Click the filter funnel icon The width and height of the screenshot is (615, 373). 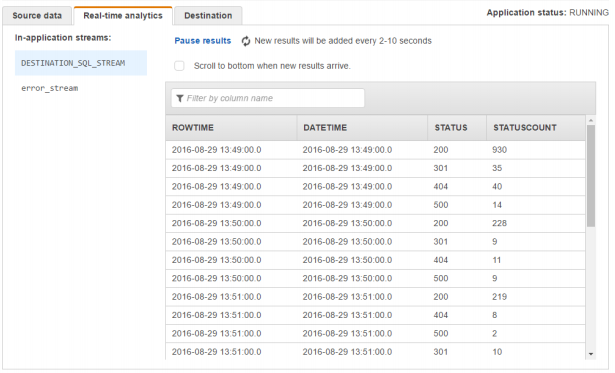[180, 98]
